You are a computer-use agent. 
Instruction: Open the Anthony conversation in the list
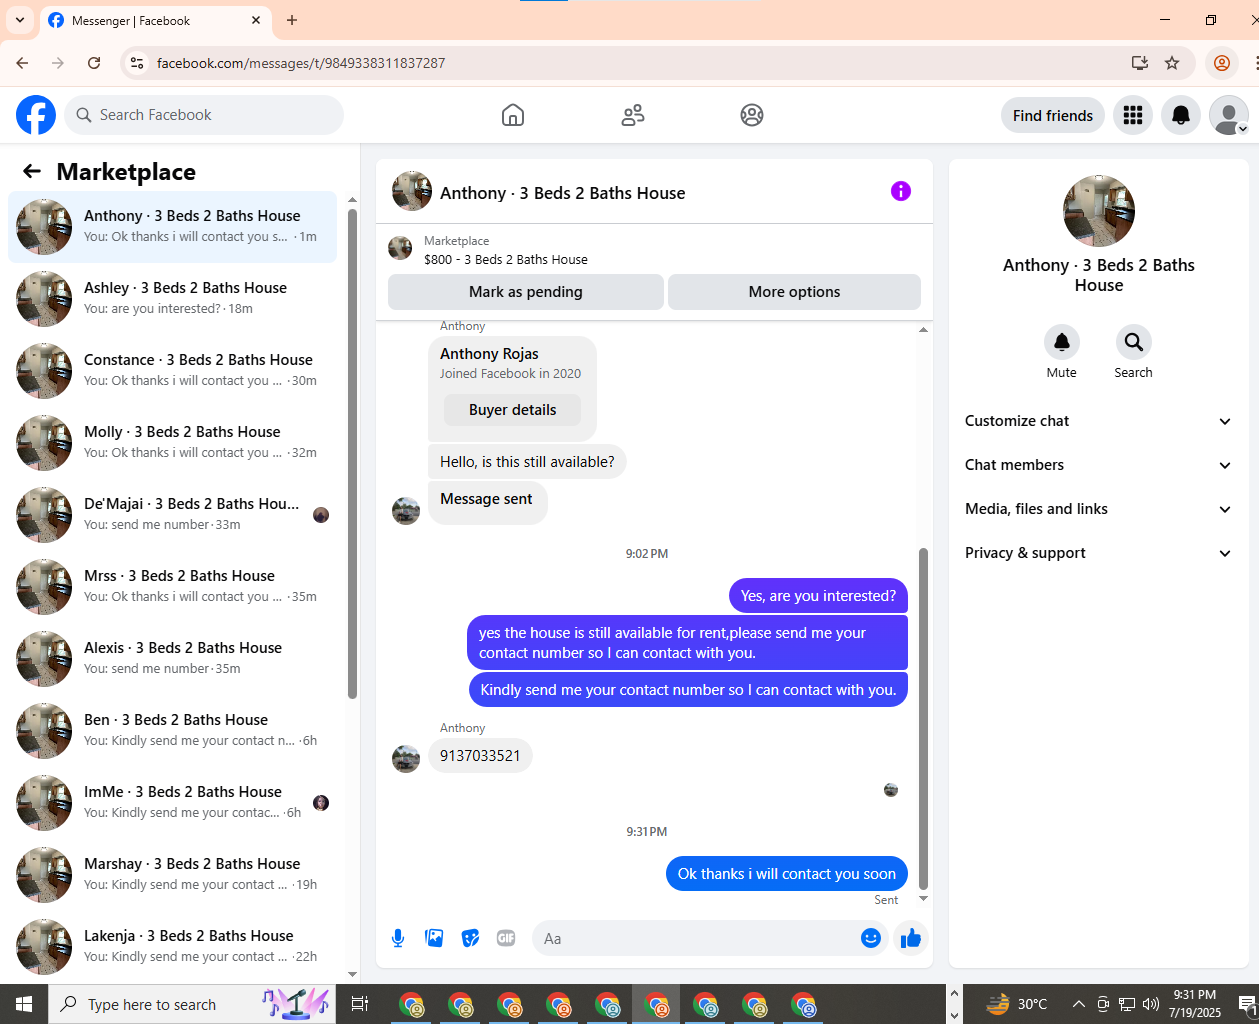(x=173, y=227)
